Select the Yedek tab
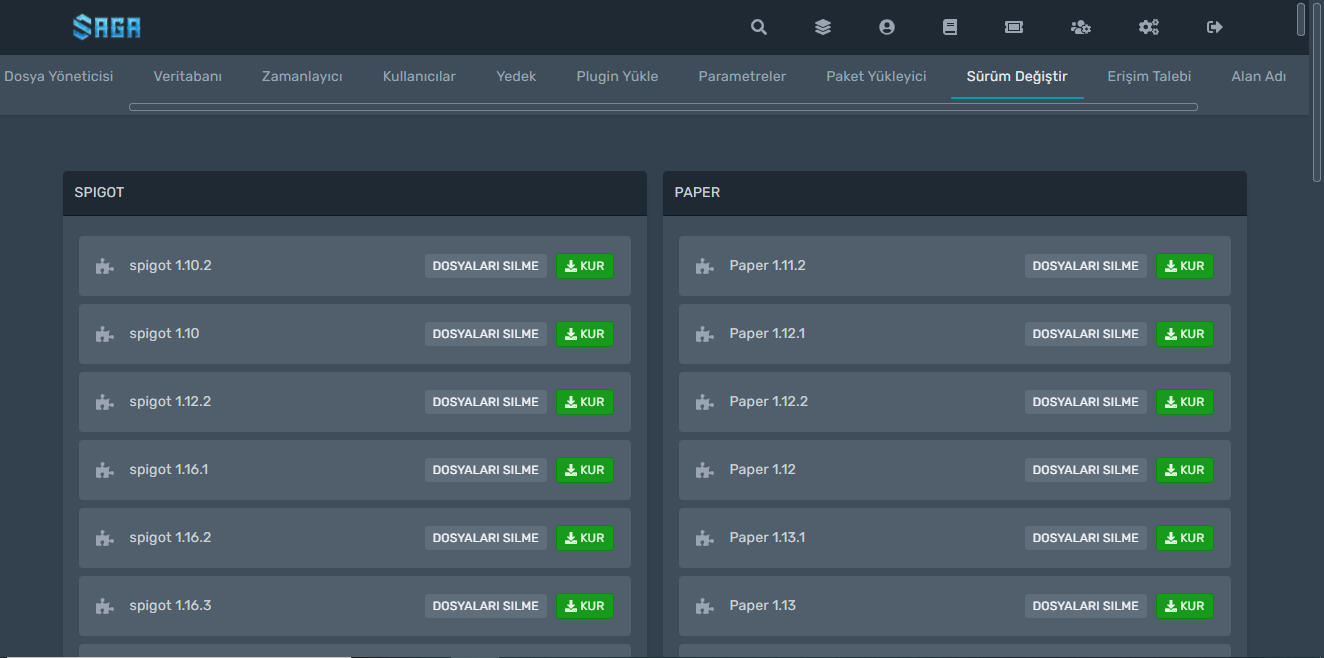Image resolution: width=1324 pixels, height=658 pixels. point(516,77)
